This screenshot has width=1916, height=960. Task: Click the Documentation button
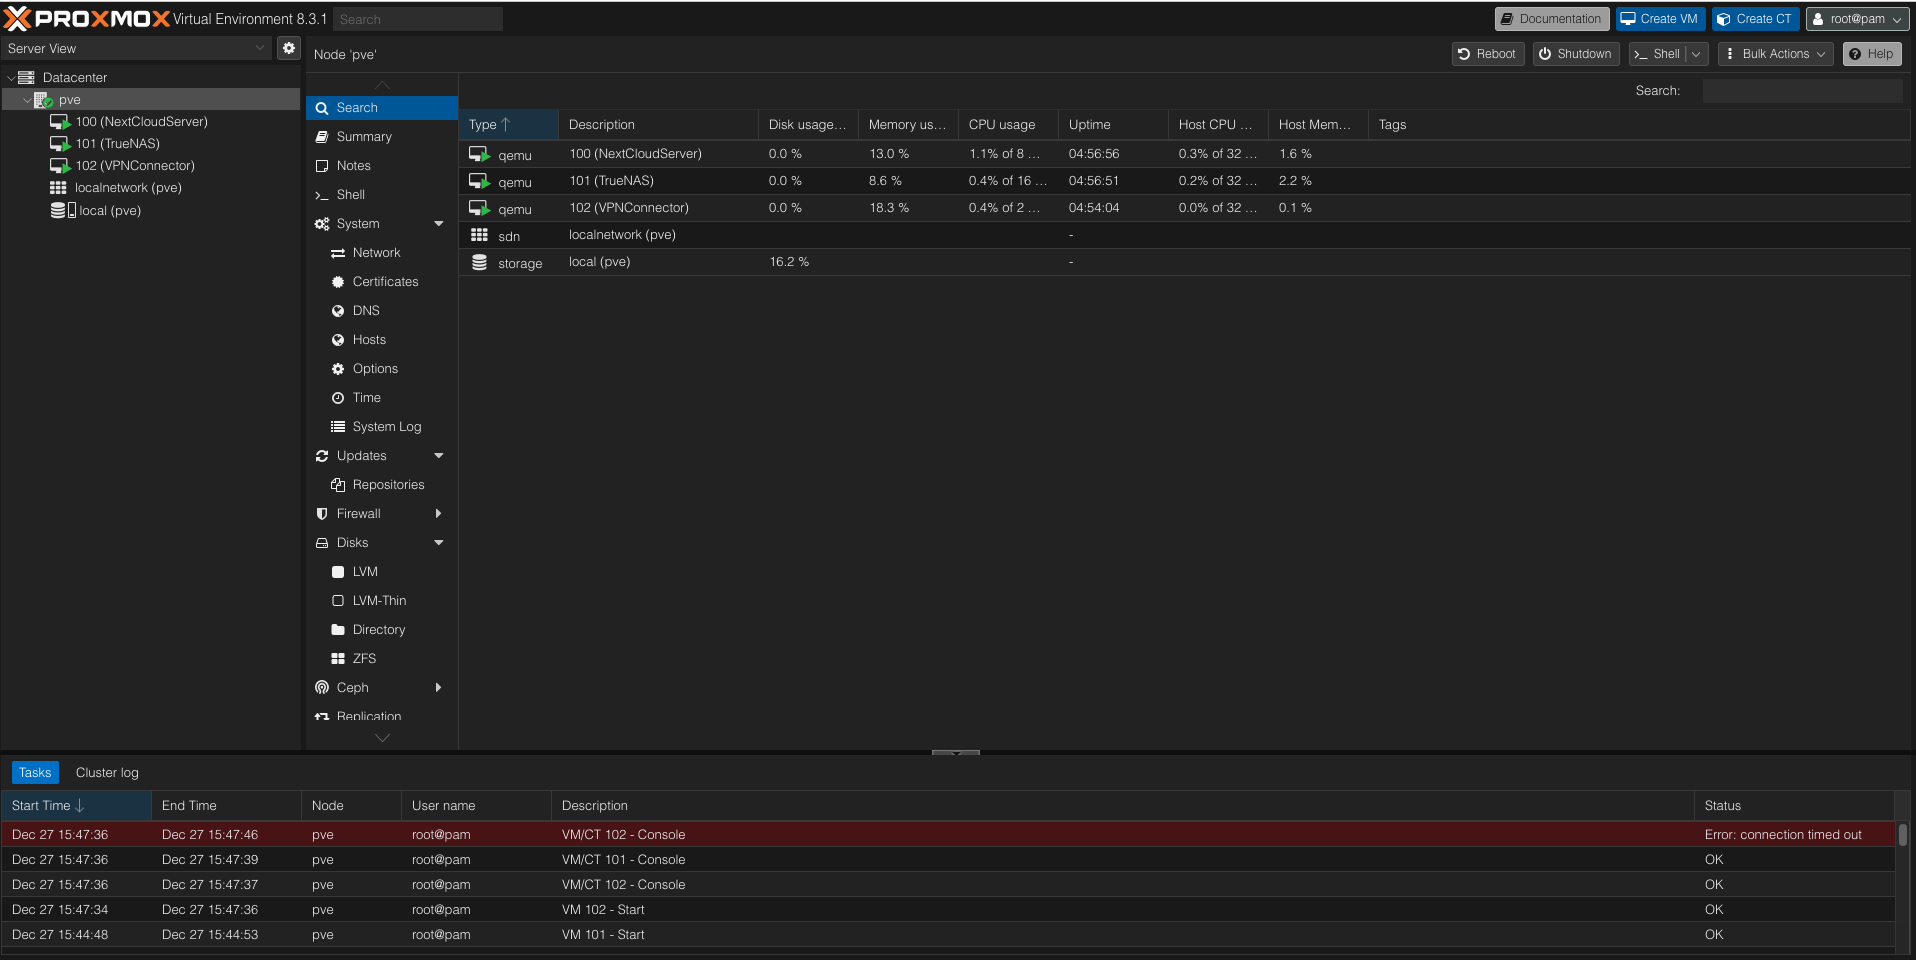(1552, 19)
